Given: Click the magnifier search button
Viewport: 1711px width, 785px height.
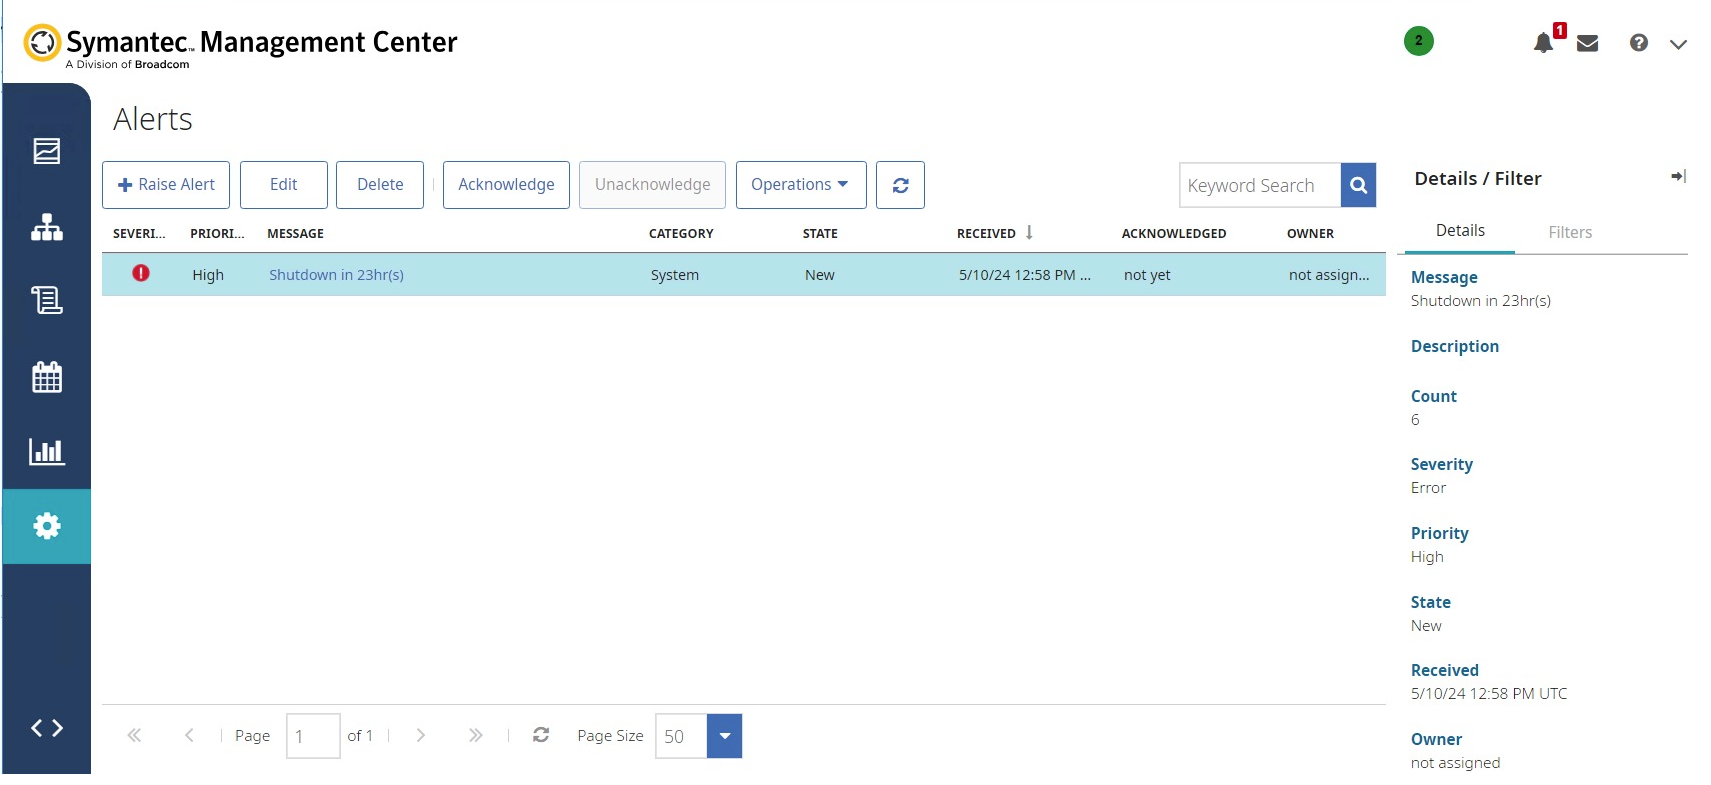Looking at the screenshot, I should [x=1358, y=185].
